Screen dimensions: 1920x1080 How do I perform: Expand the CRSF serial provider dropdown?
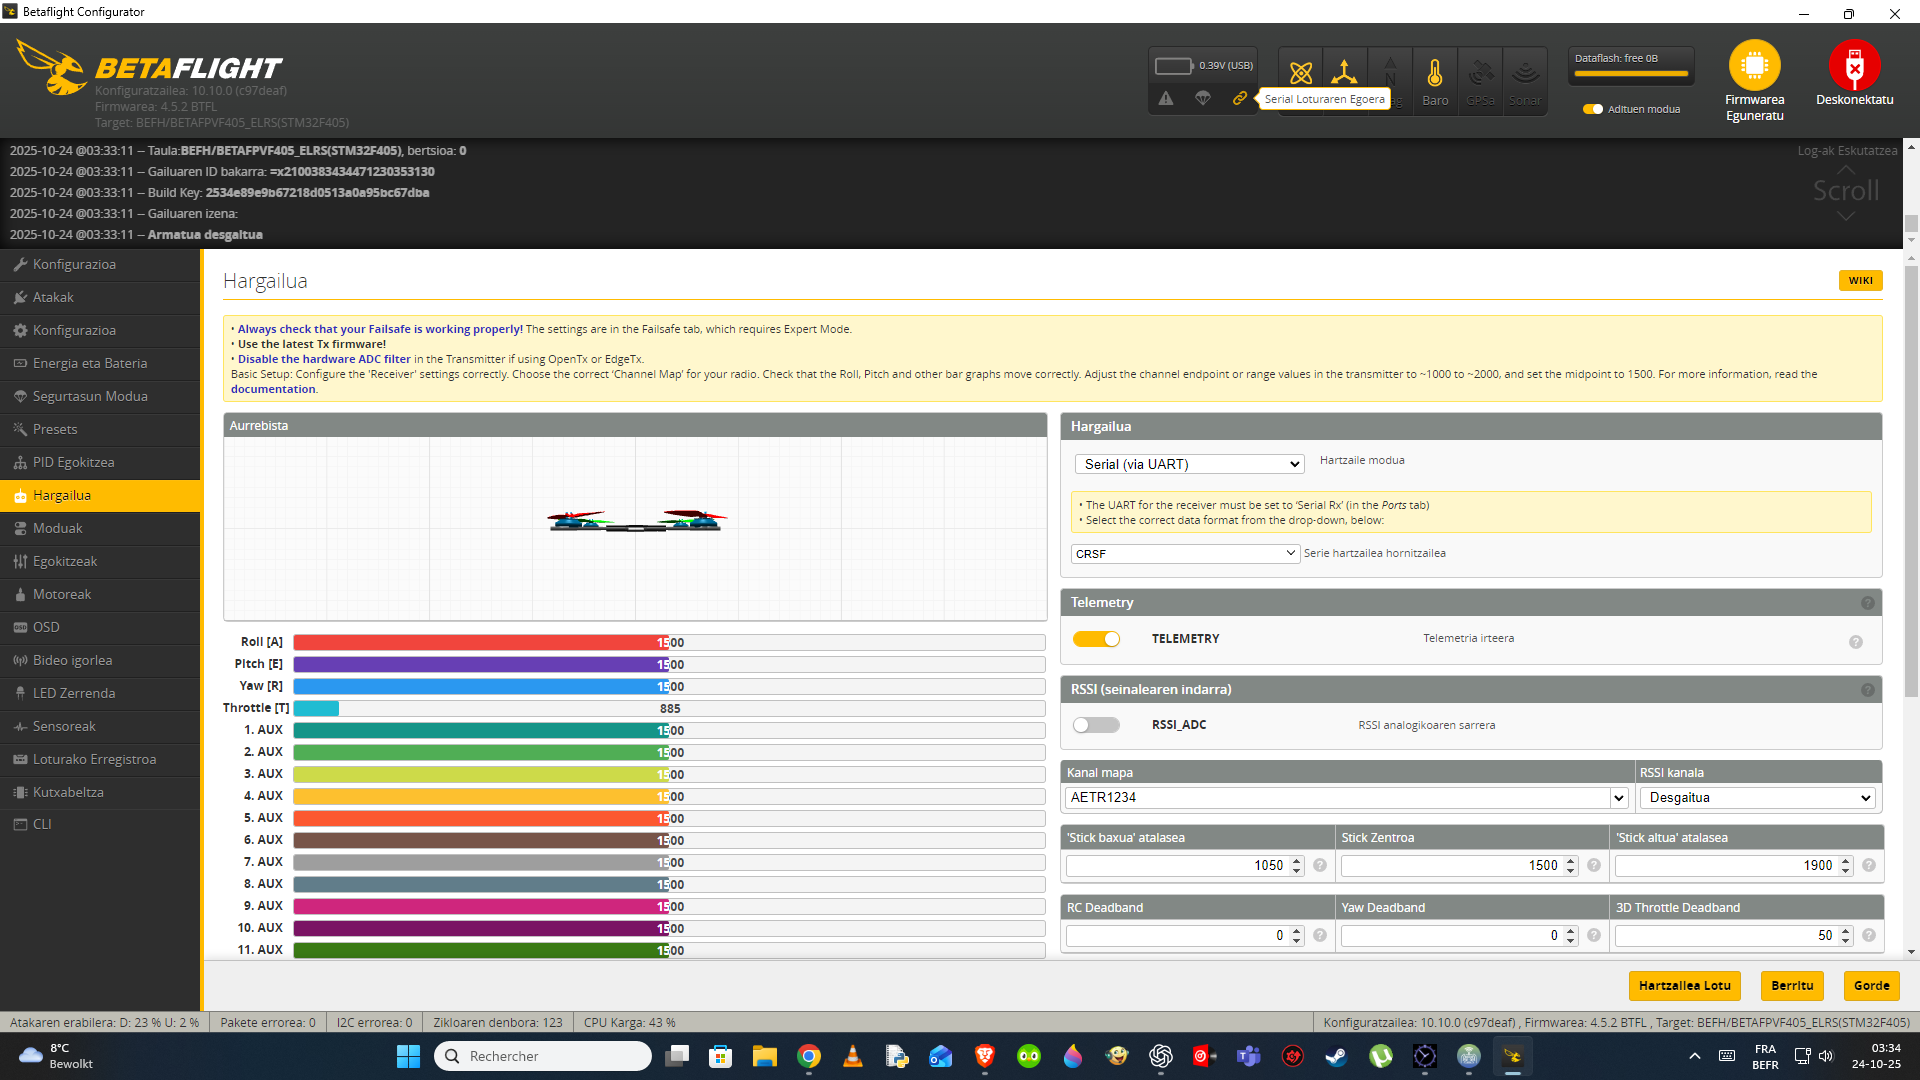coord(1185,553)
